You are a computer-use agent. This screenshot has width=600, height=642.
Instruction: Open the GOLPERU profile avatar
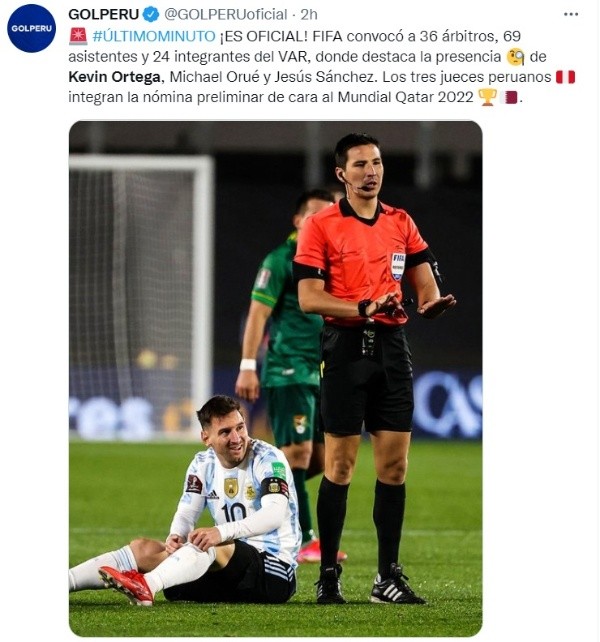pos(32,28)
